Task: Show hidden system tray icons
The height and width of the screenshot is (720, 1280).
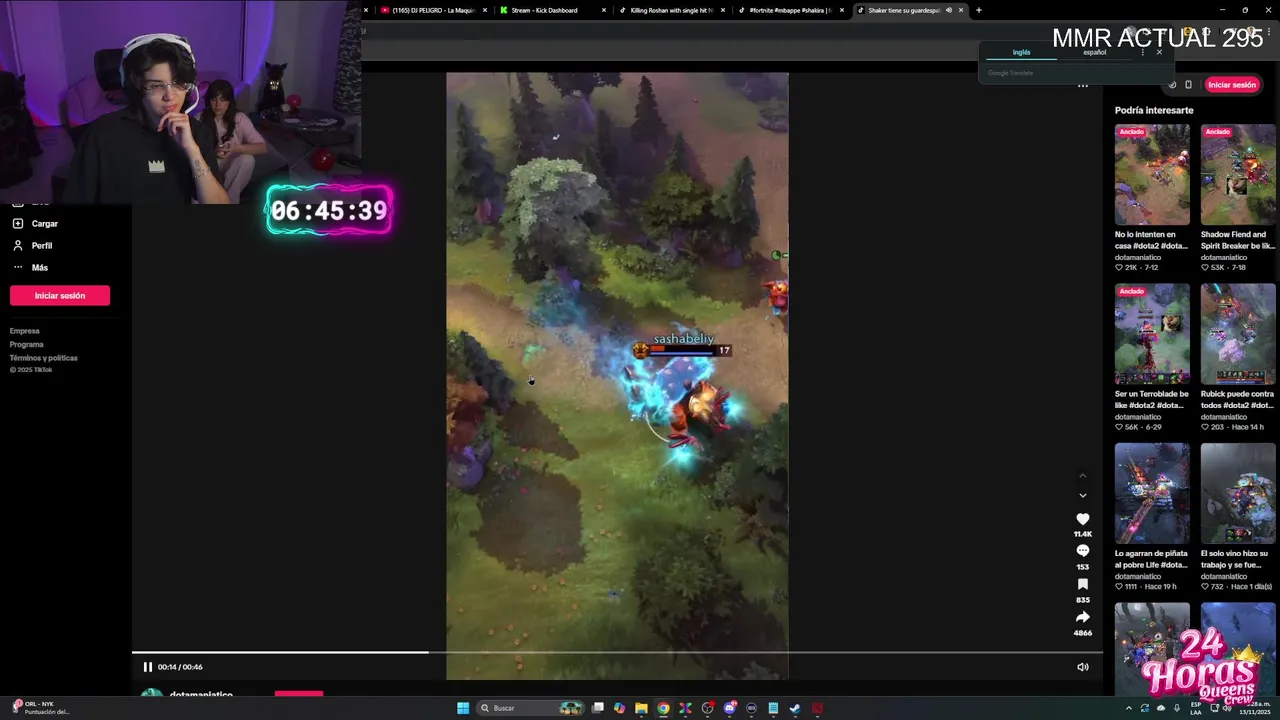Action: tap(1129, 708)
